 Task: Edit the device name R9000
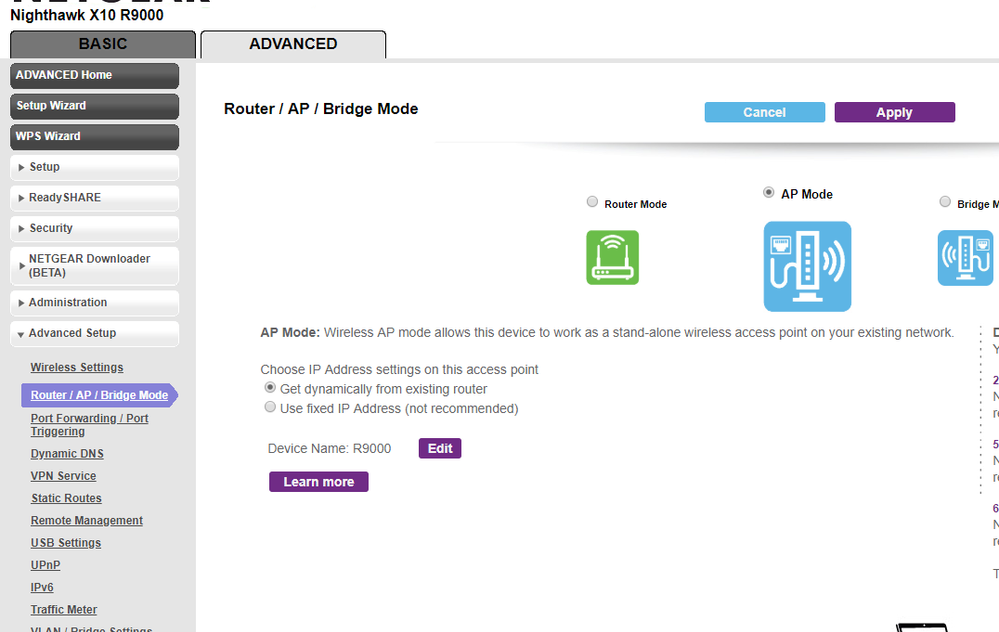coord(440,449)
